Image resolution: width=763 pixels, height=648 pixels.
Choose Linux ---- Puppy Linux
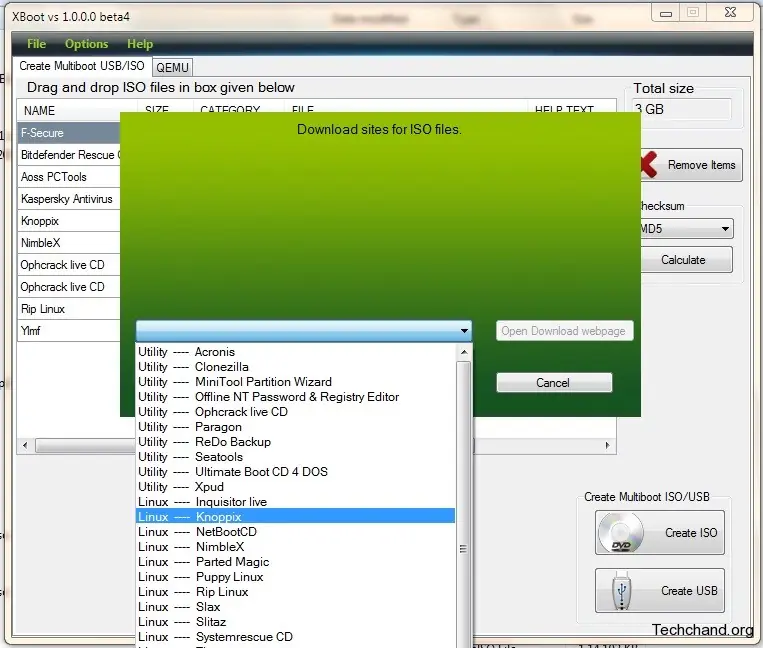pos(295,577)
